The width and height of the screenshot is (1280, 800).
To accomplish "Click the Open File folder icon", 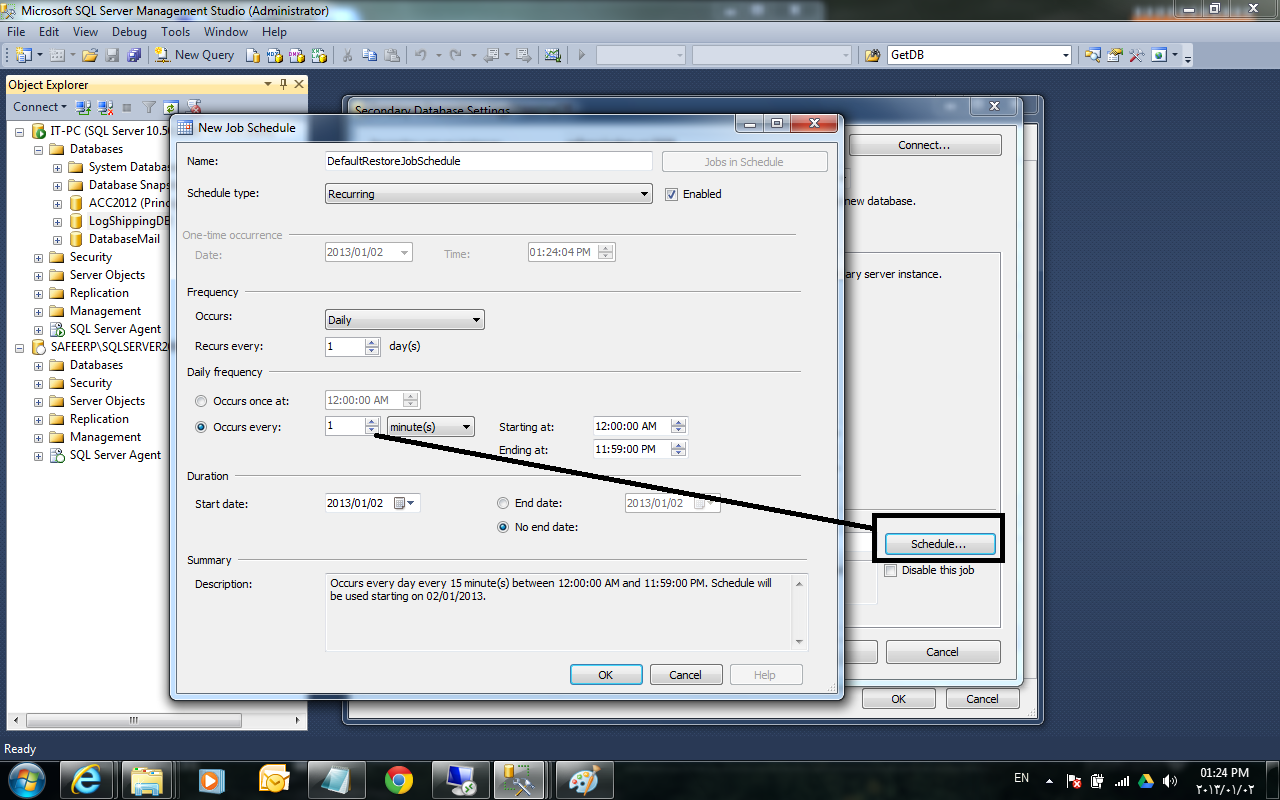I will point(90,55).
